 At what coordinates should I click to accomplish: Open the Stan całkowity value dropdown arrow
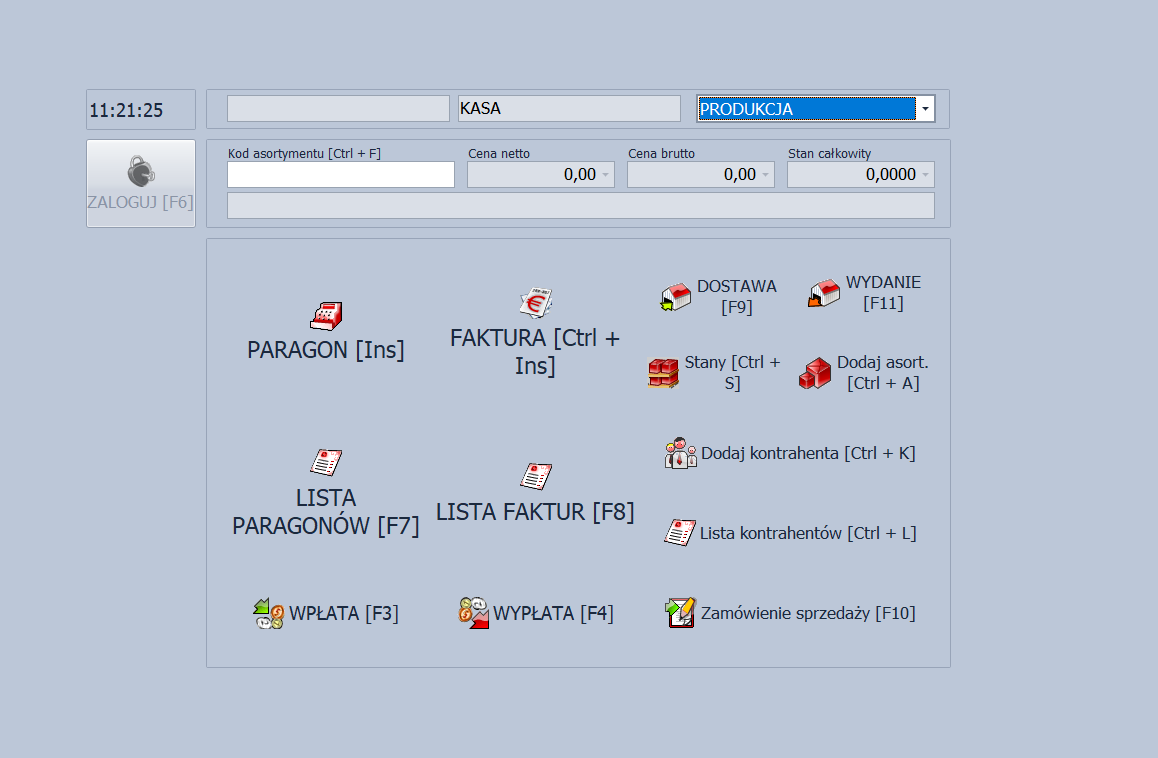coord(925,175)
